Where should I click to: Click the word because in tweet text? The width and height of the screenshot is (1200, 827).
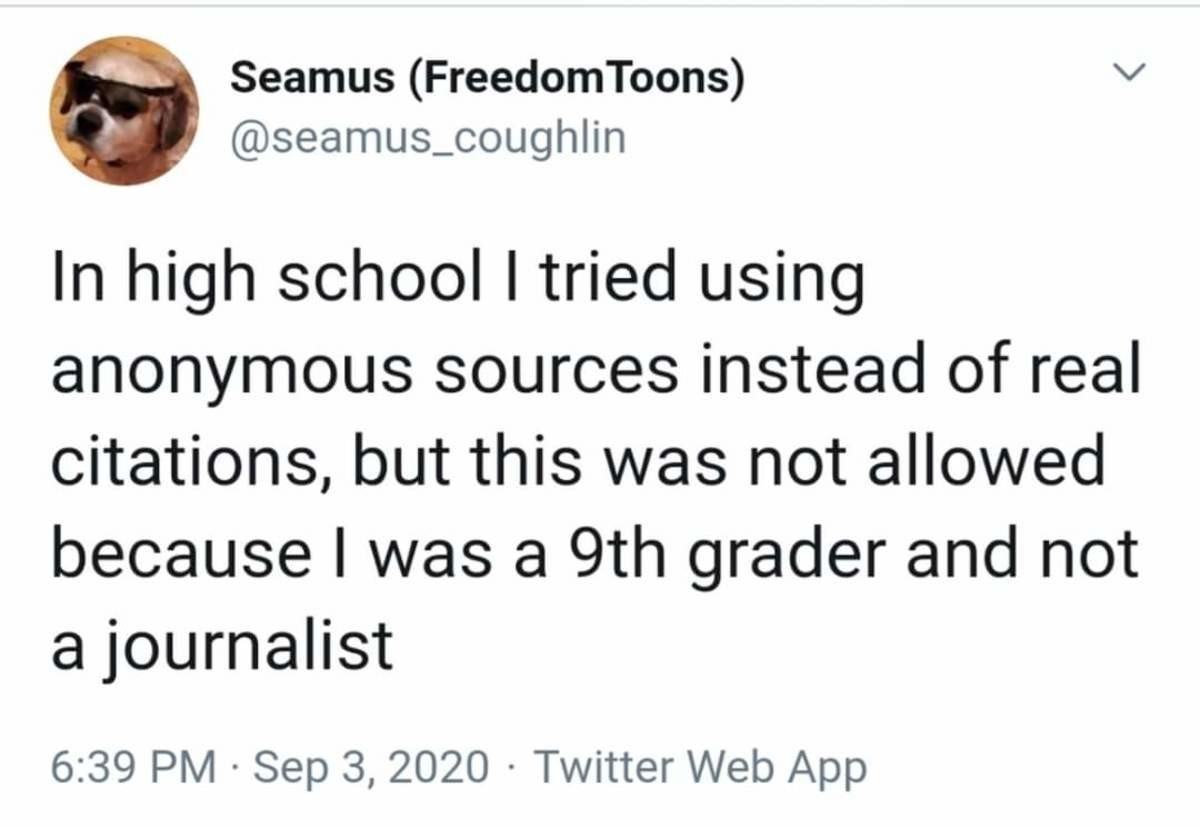point(180,553)
